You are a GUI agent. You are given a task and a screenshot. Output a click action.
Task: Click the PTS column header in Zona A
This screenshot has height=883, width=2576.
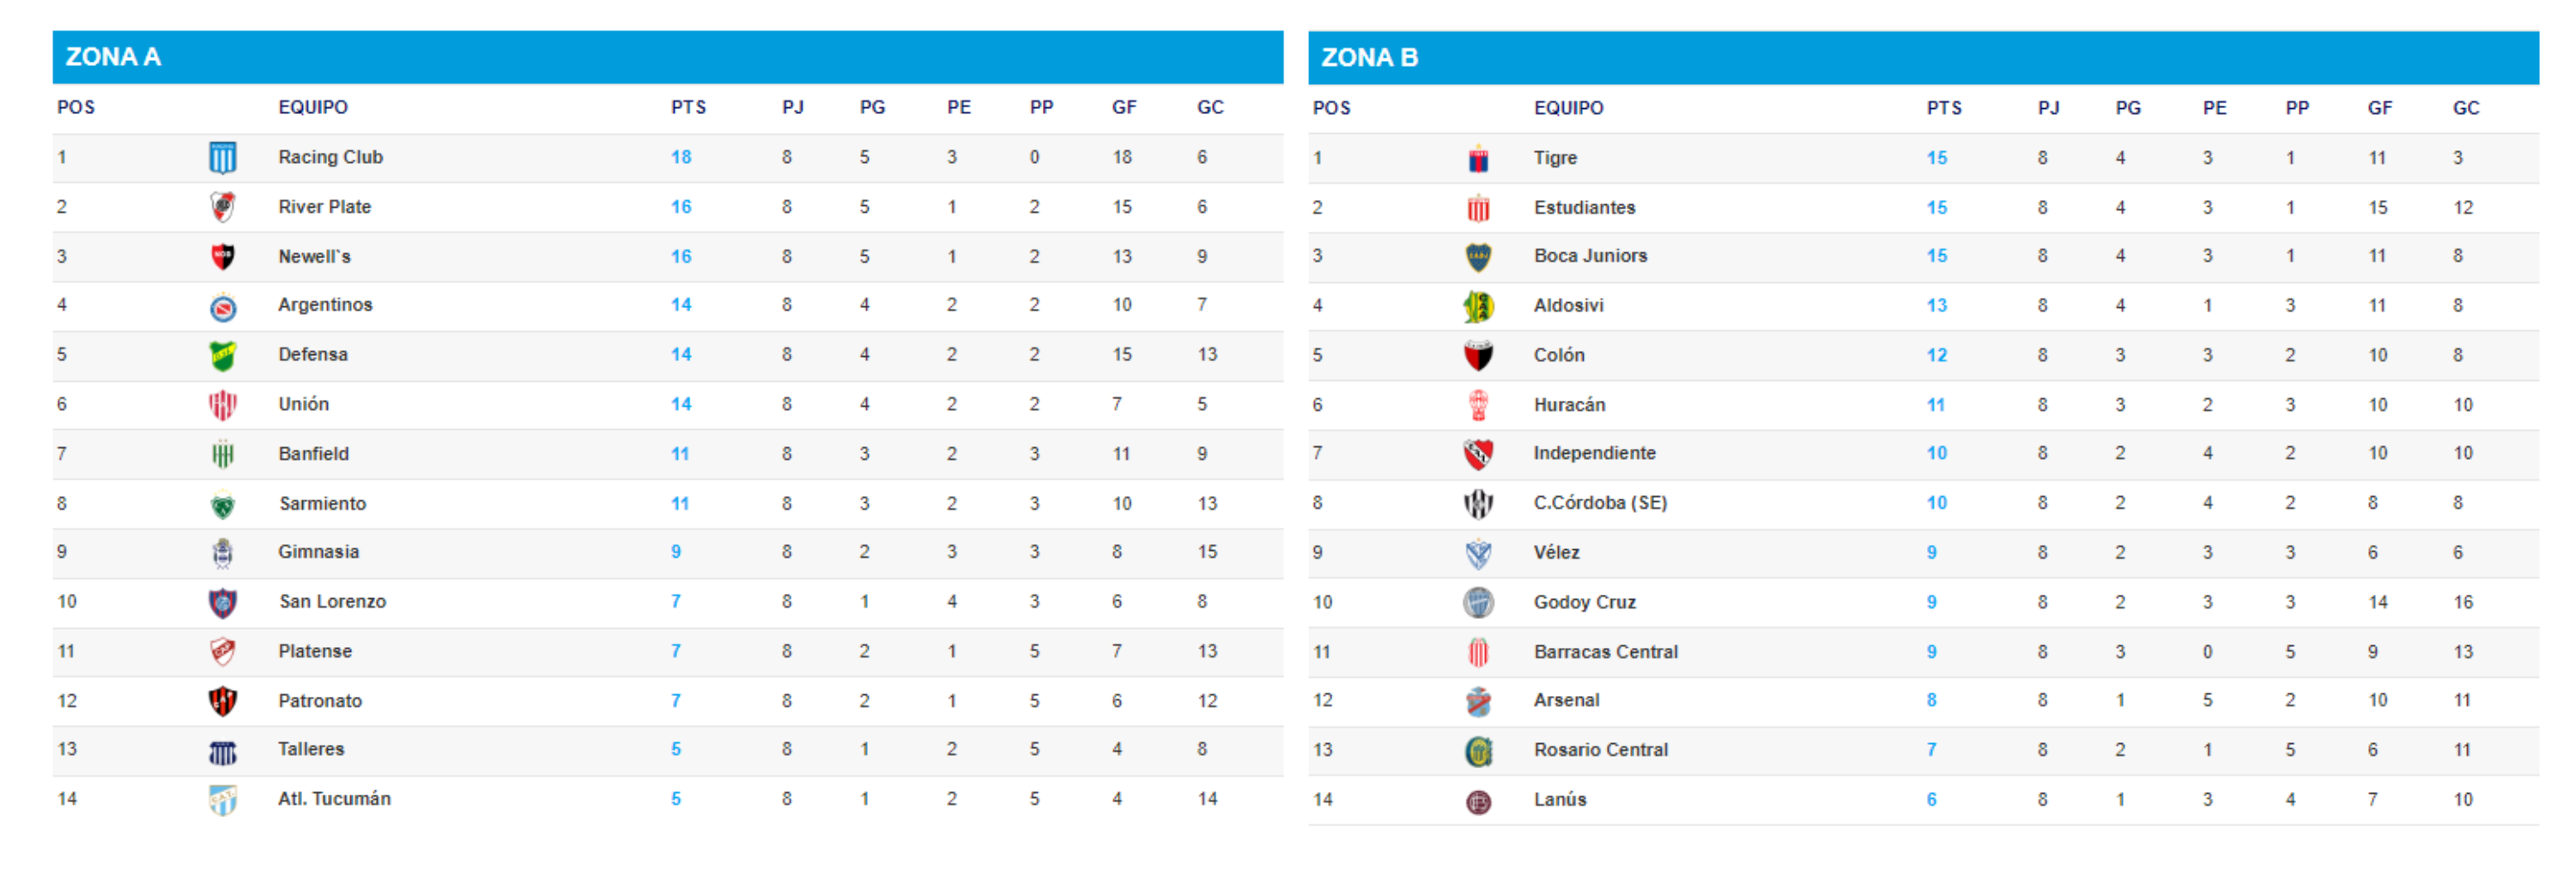(688, 107)
